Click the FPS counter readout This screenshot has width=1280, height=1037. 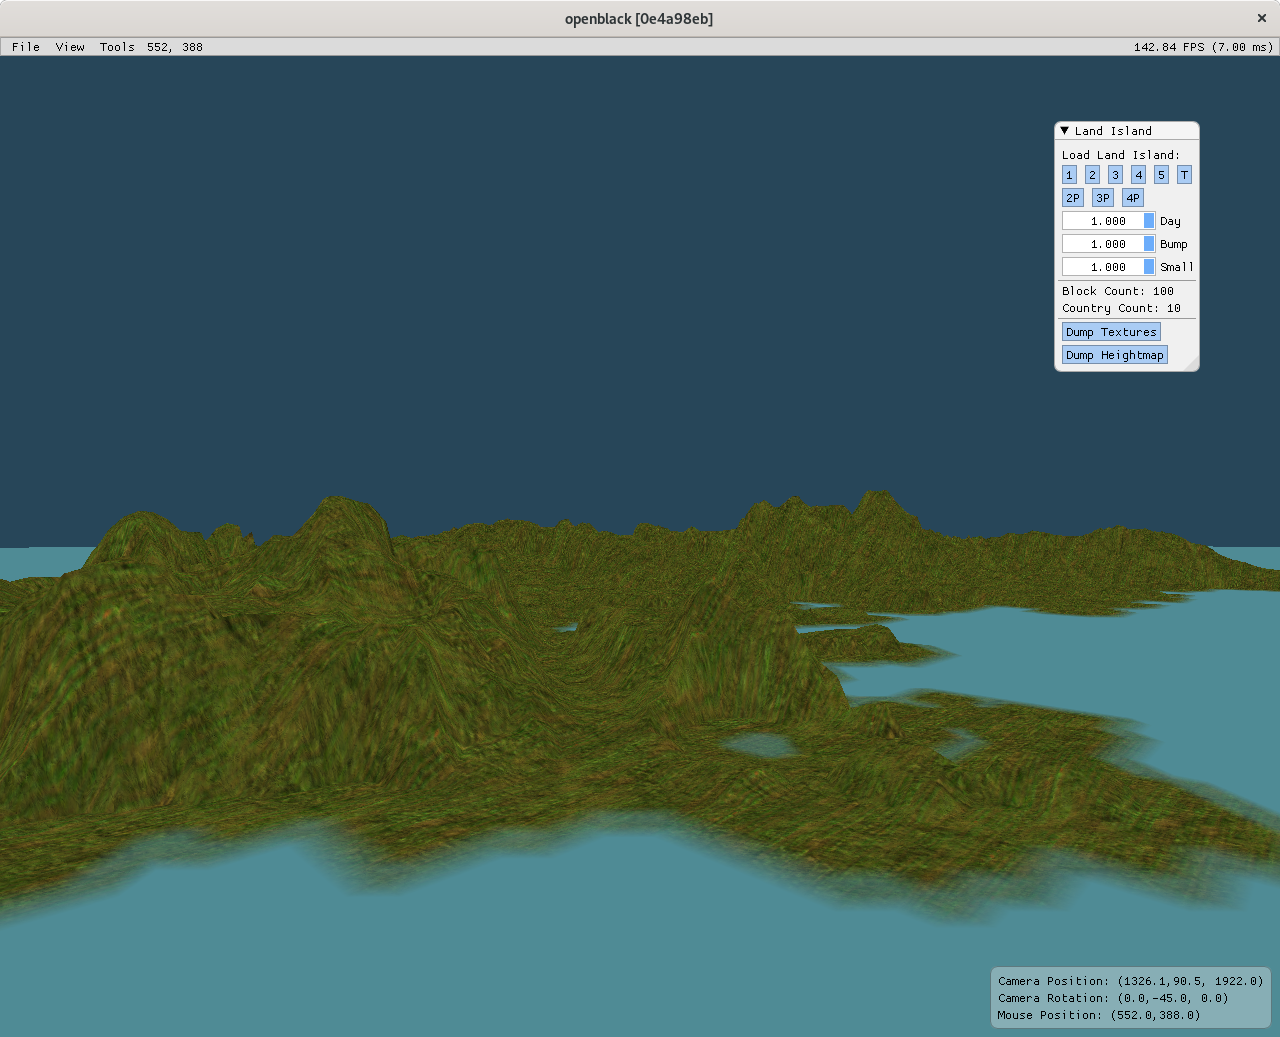1198,46
